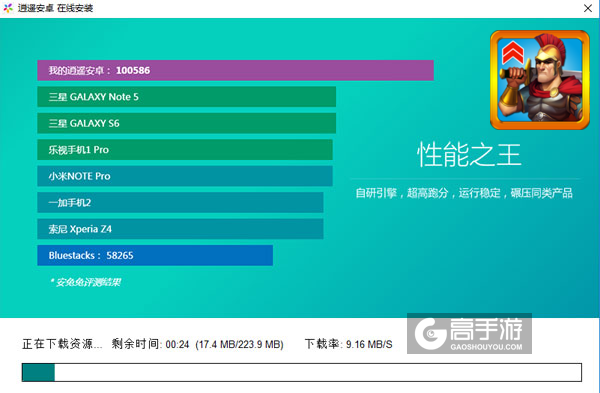The image size is (600, 393).
Task: Click the 正在下载资源 status text
Action: pos(62,344)
